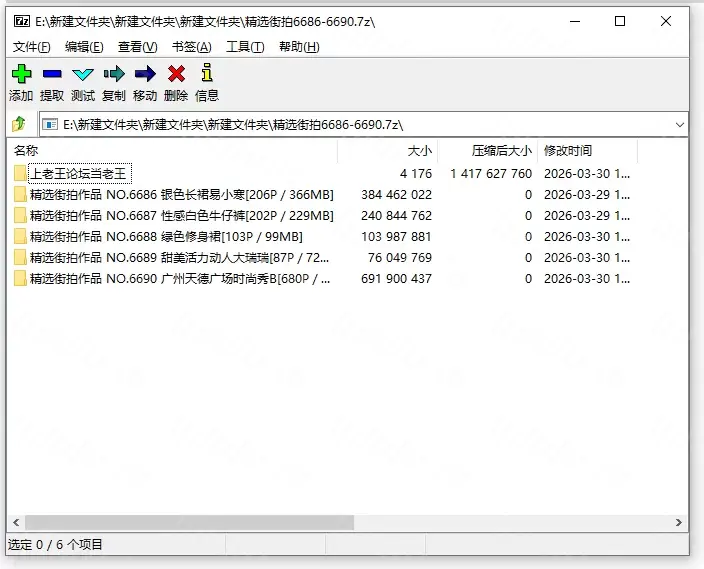Expand the address bar path dropdown
The image size is (704, 569).
(x=680, y=125)
